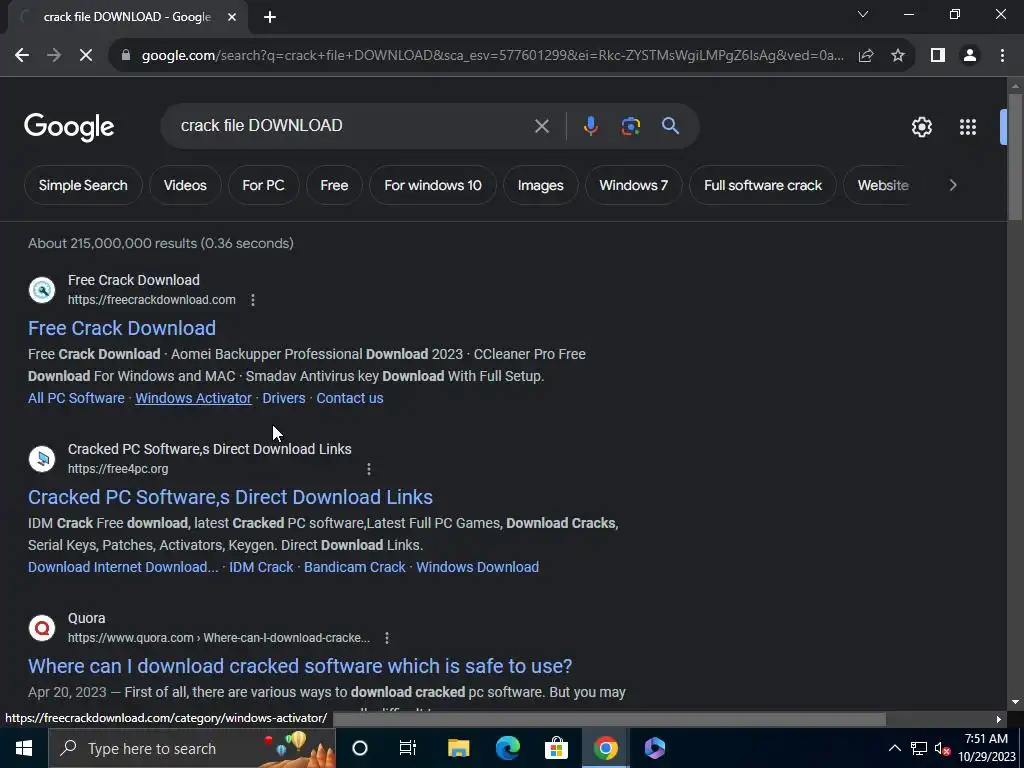The height and width of the screenshot is (768, 1024).
Task: Open the Windows Activator sitelink
Action: 193,398
